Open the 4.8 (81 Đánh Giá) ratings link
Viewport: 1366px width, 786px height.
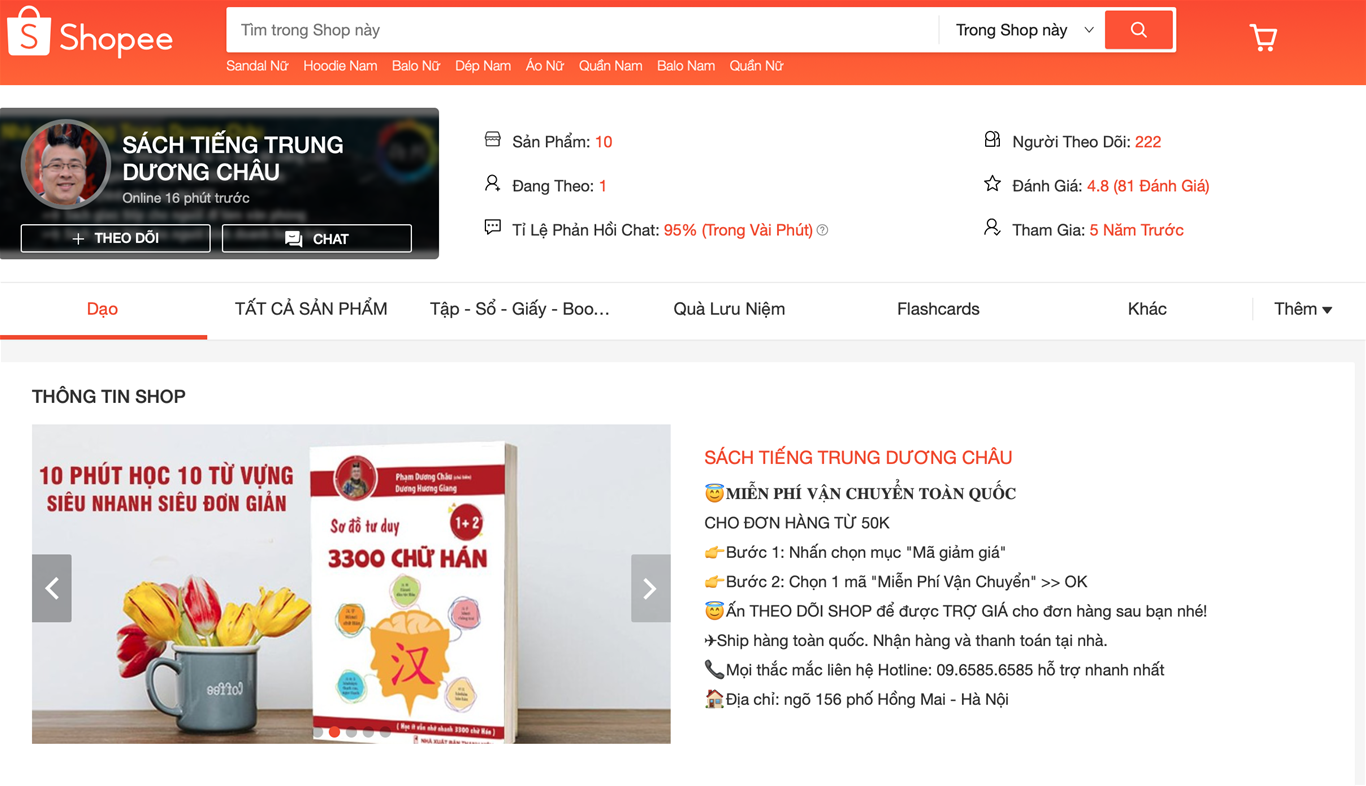pos(1148,185)
